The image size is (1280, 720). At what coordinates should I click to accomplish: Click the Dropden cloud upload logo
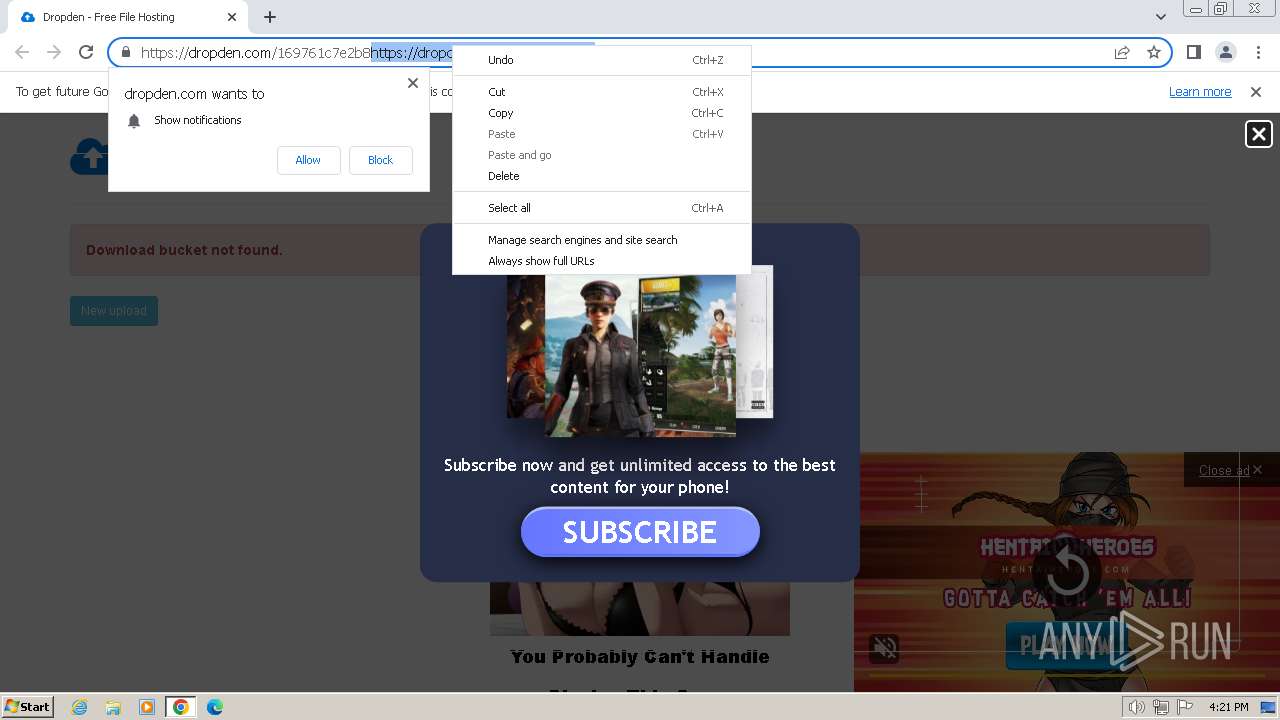pos(89,156)
